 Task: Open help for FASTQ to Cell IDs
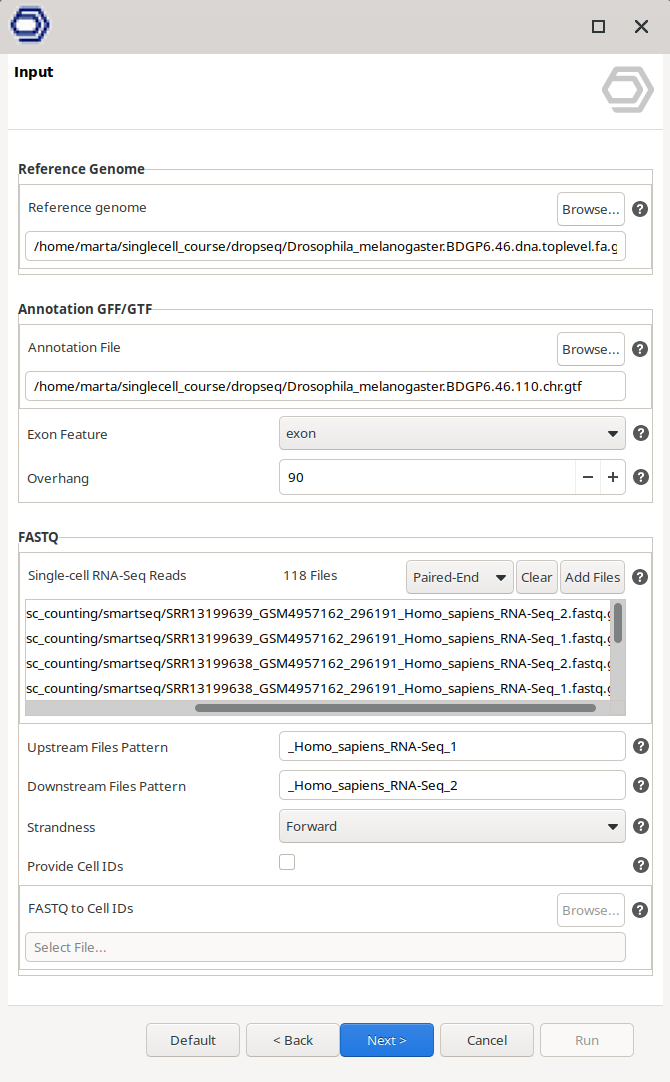640,910
